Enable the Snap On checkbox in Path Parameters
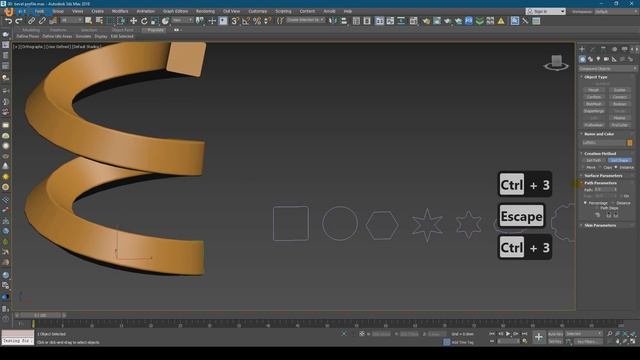The image size is (640, 360). 622,196
